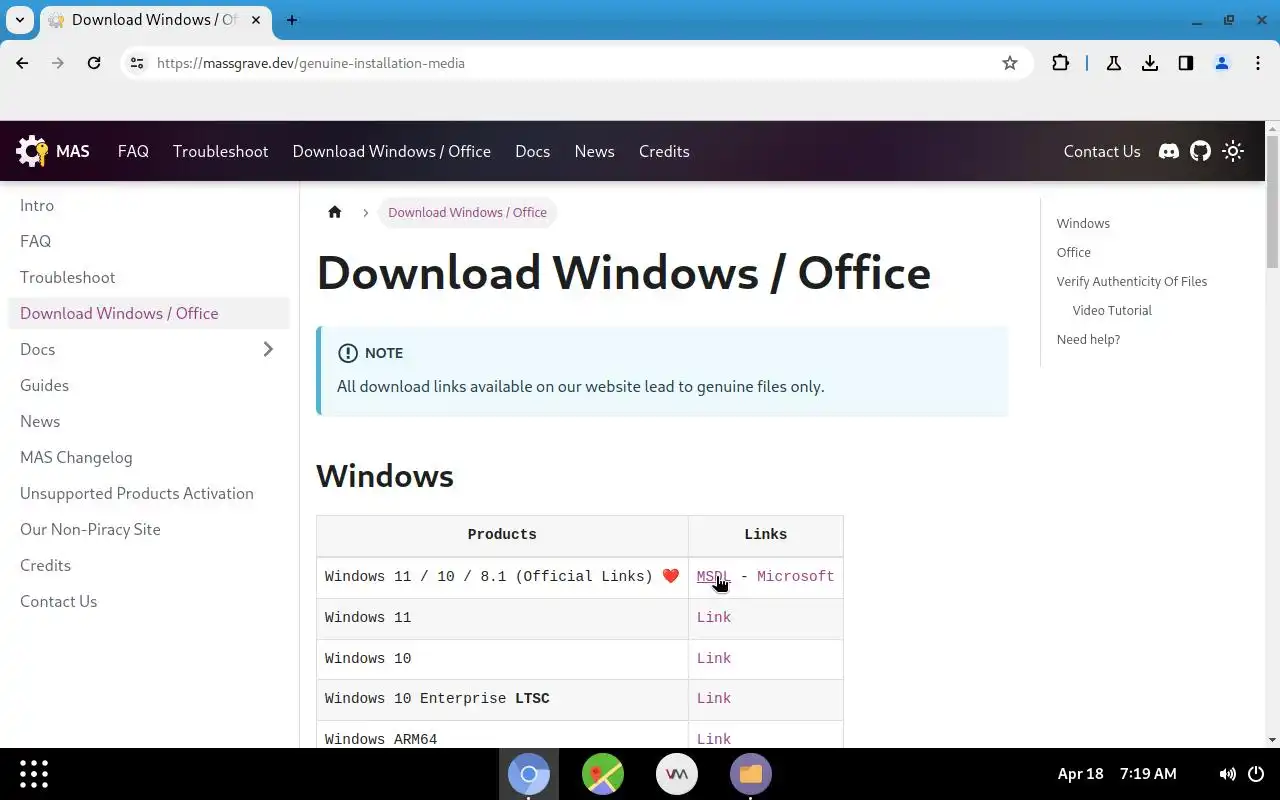
Task: Close the Download Windows / Office tab
Action: pos(256,20)
